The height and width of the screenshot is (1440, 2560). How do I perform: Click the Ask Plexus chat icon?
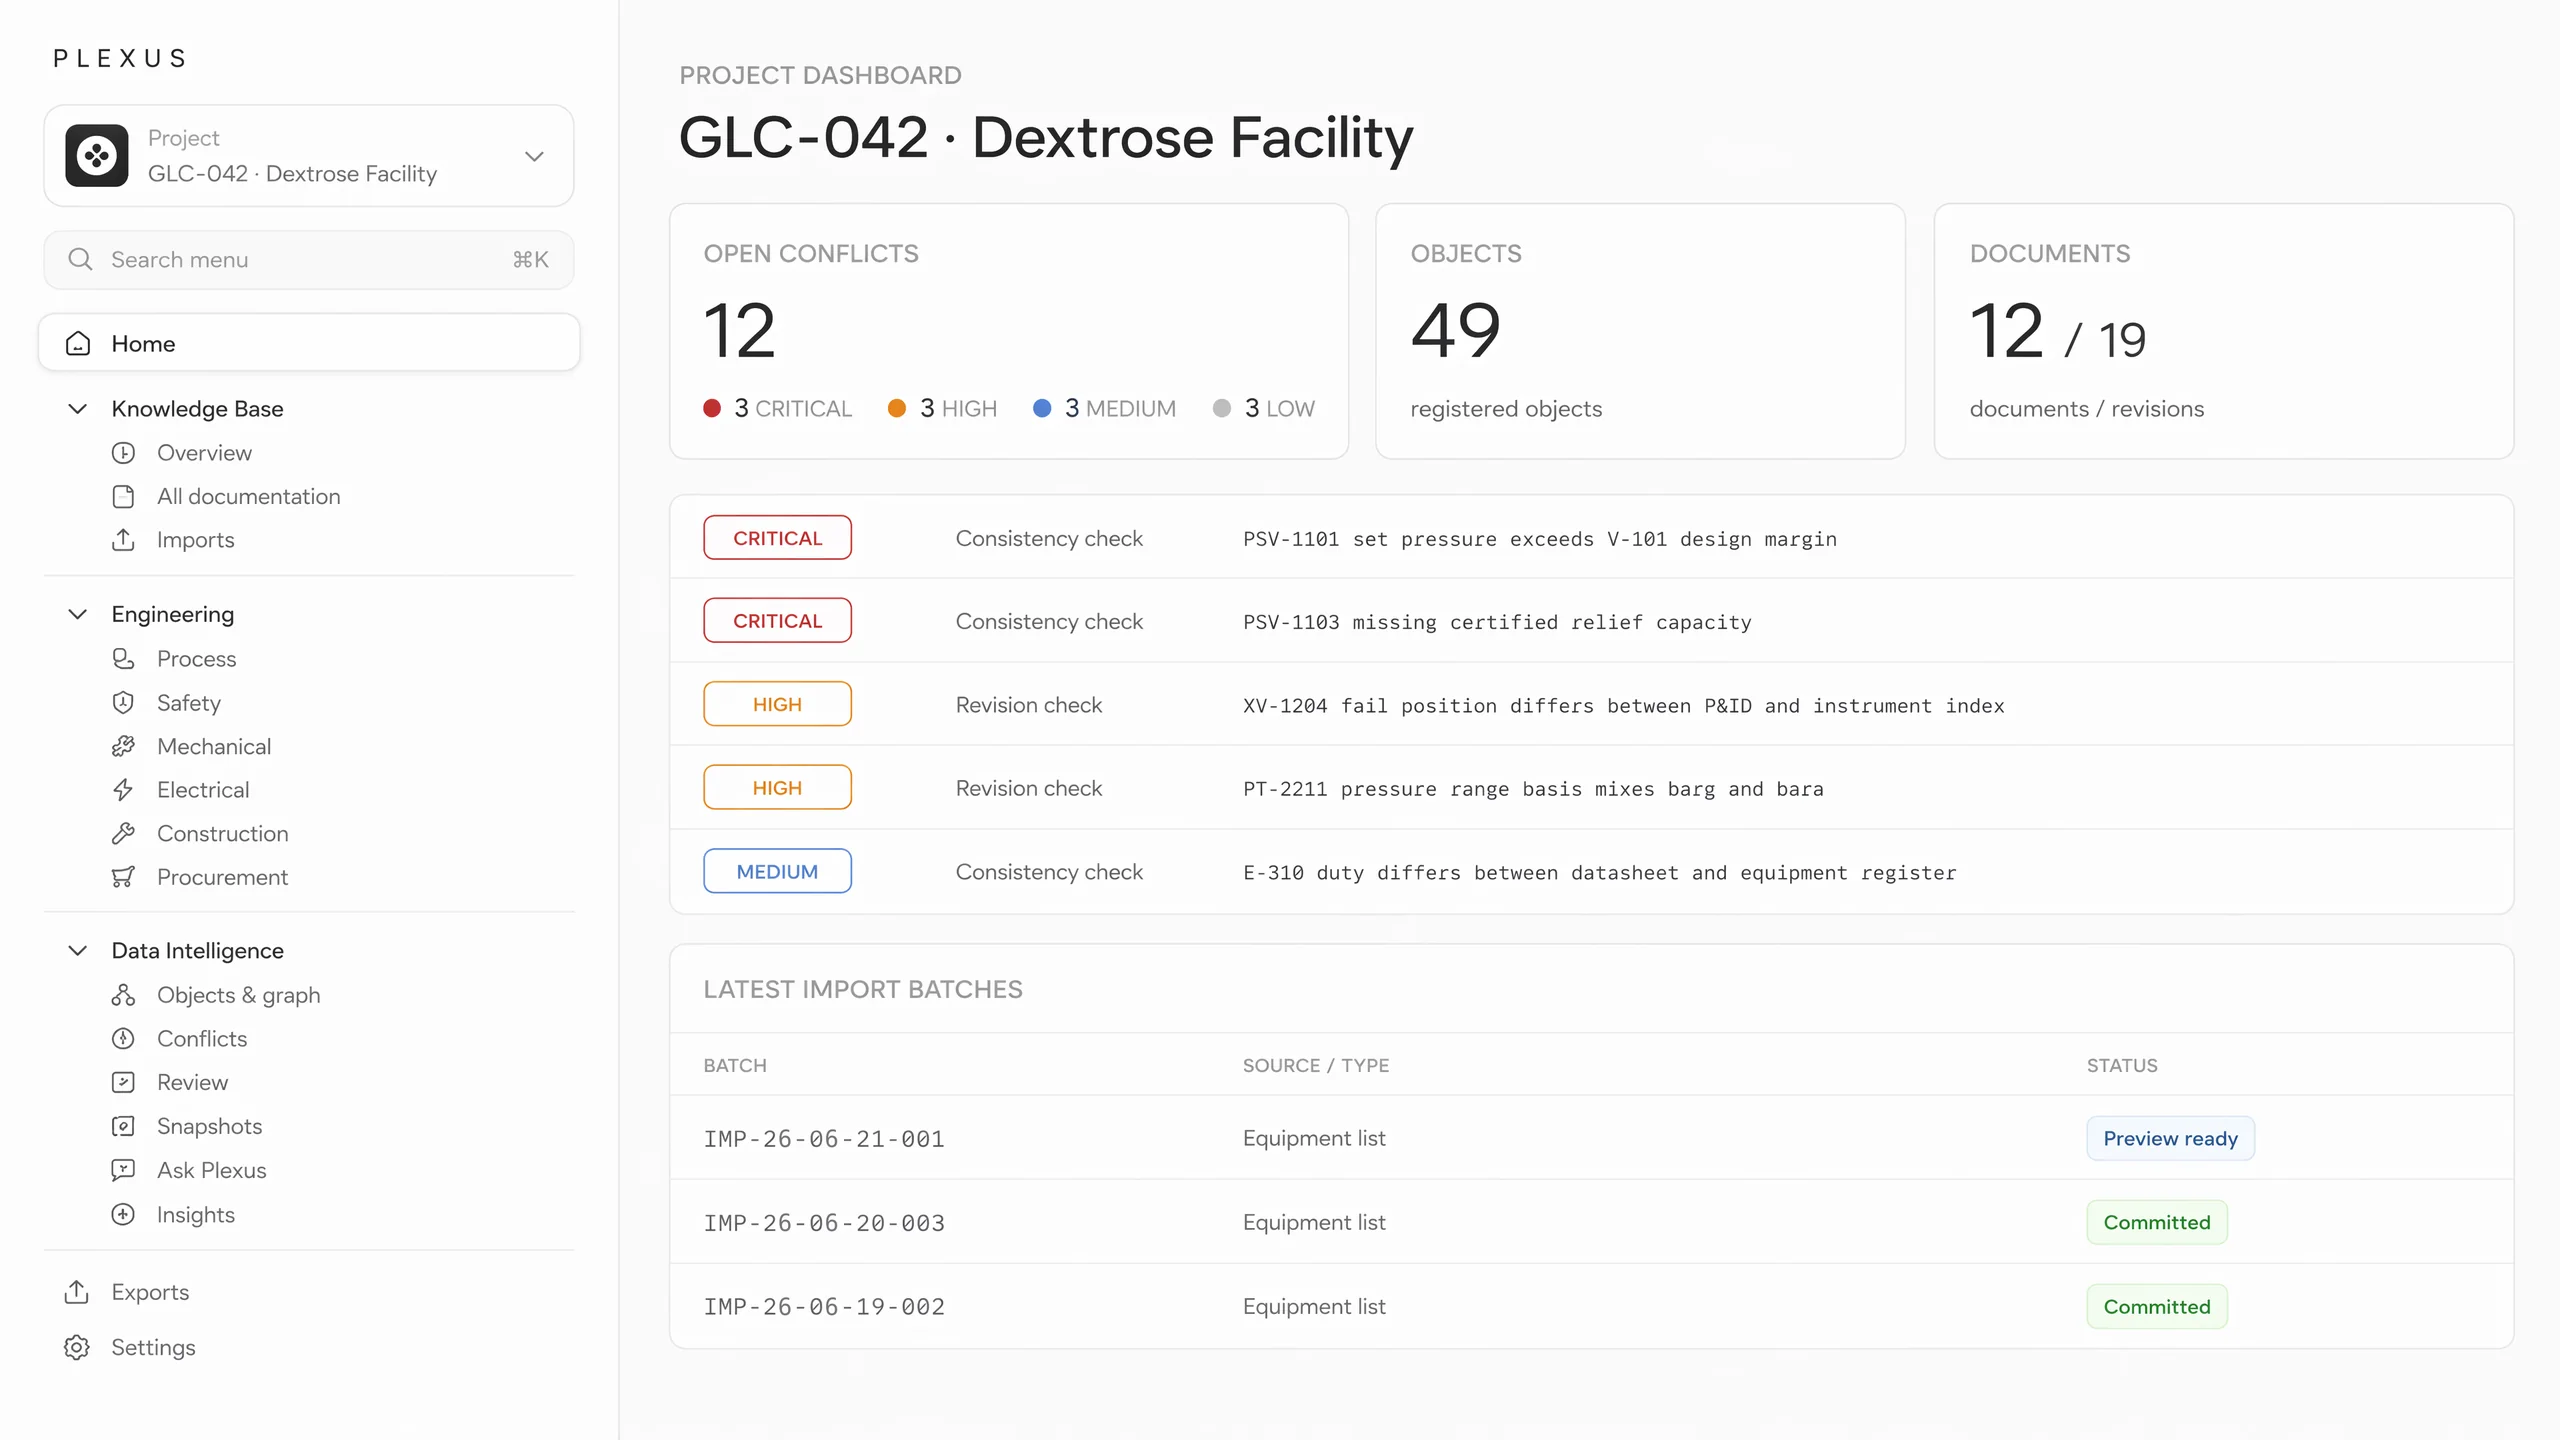pyautogui.click(x=123, y=1170)
